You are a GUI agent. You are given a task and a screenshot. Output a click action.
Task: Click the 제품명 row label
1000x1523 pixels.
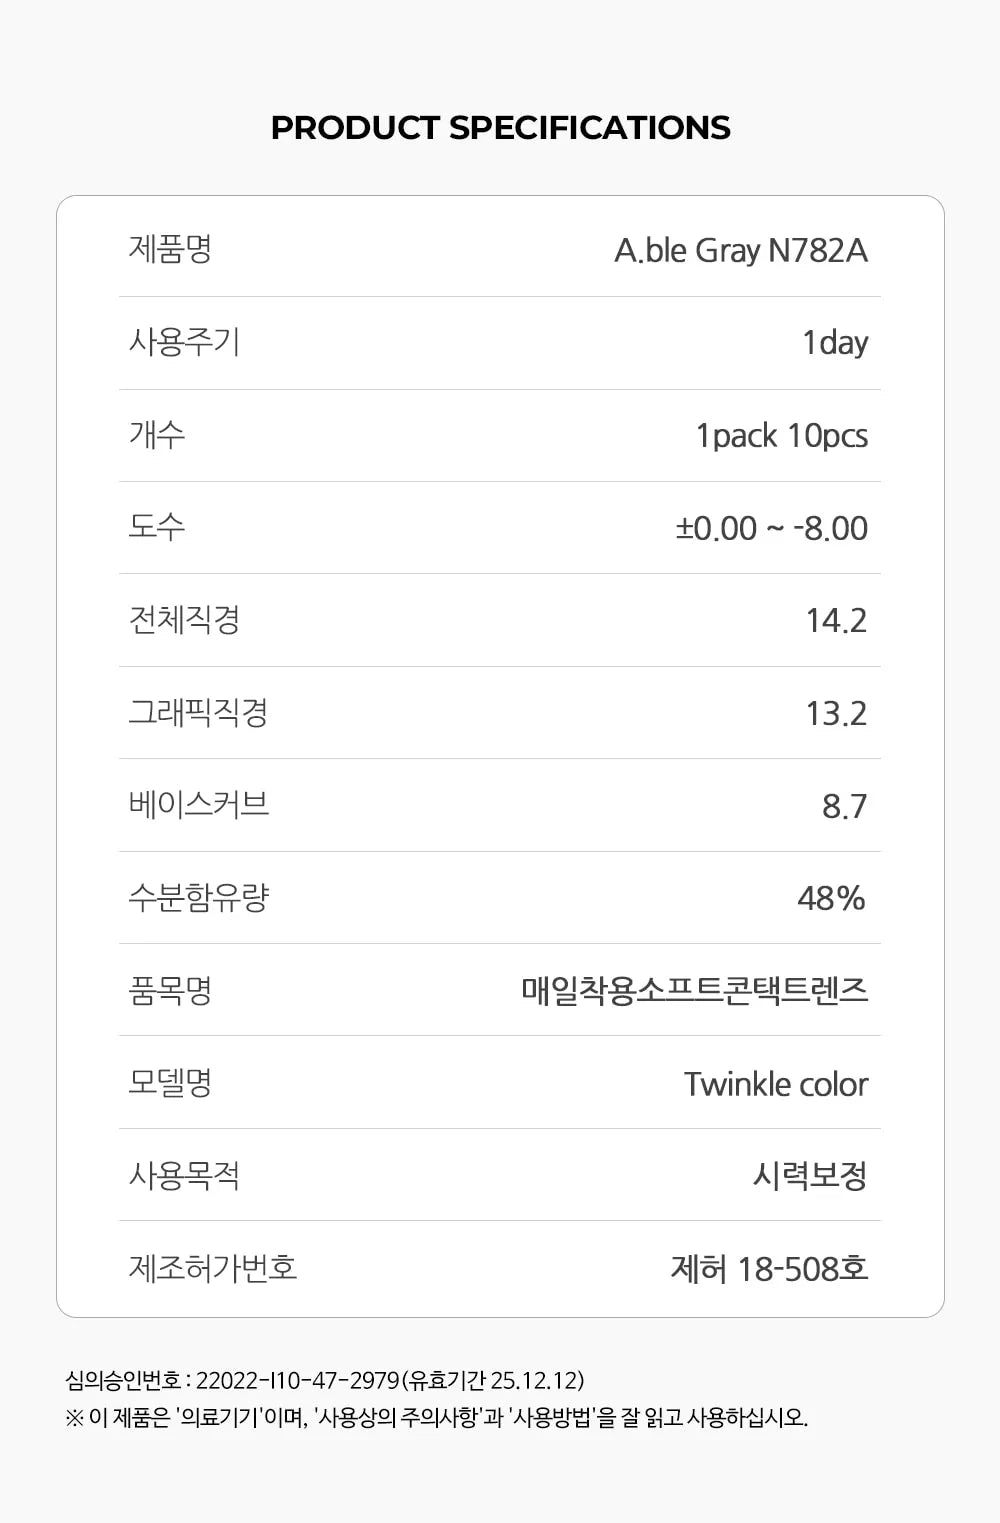point(170,249)
